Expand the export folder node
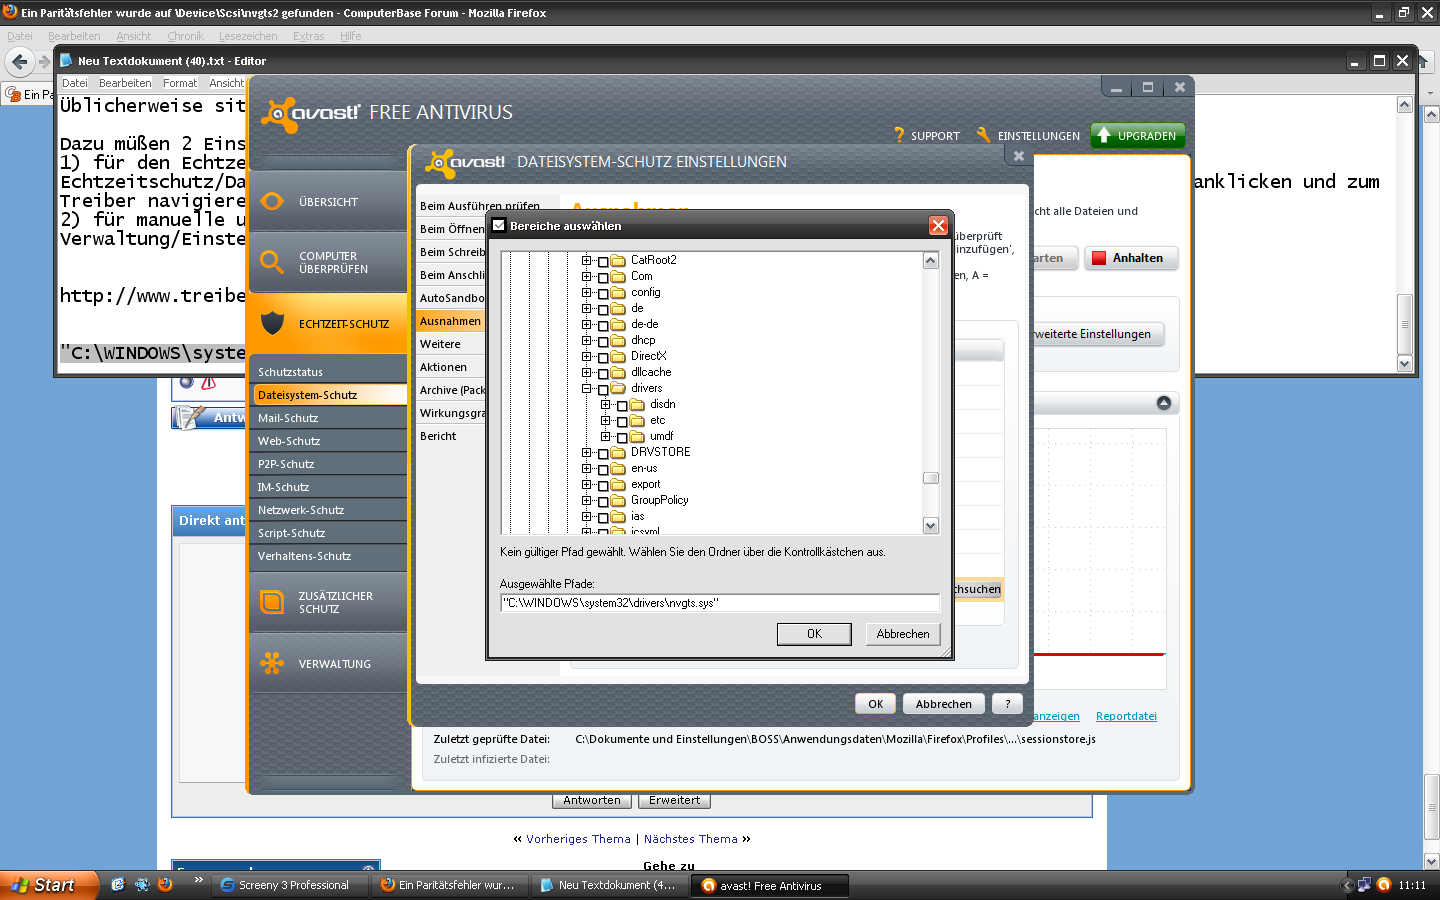The width and height of the screenshot is (1440, 900). (587, 484)
